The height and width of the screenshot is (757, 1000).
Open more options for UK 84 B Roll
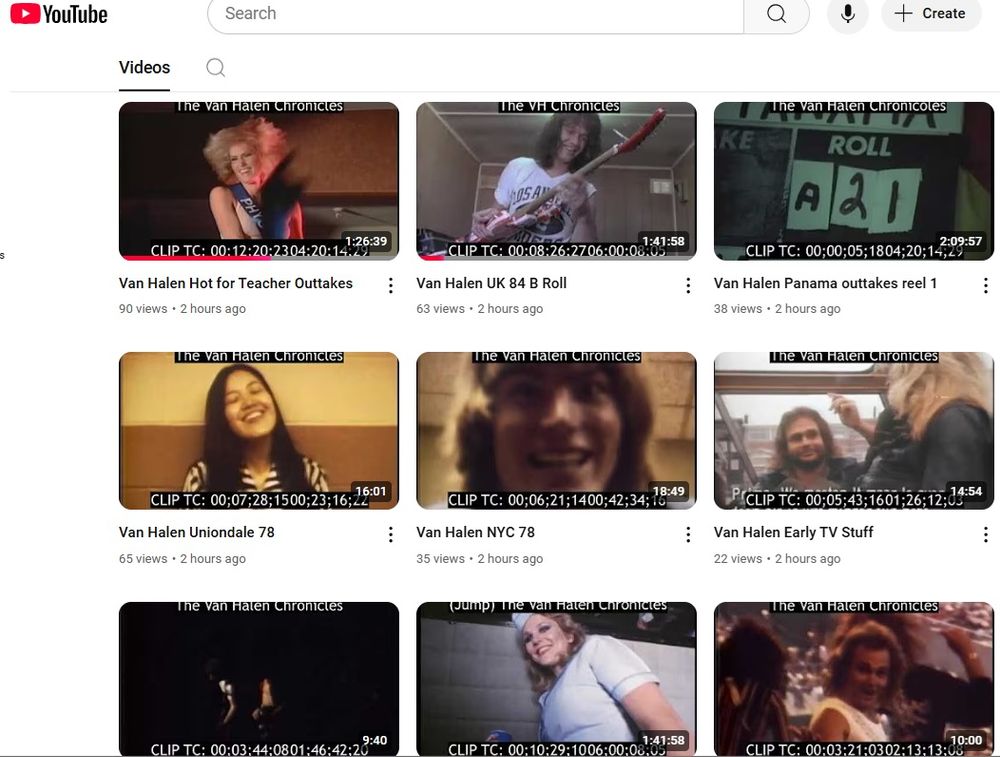[688, 286]
